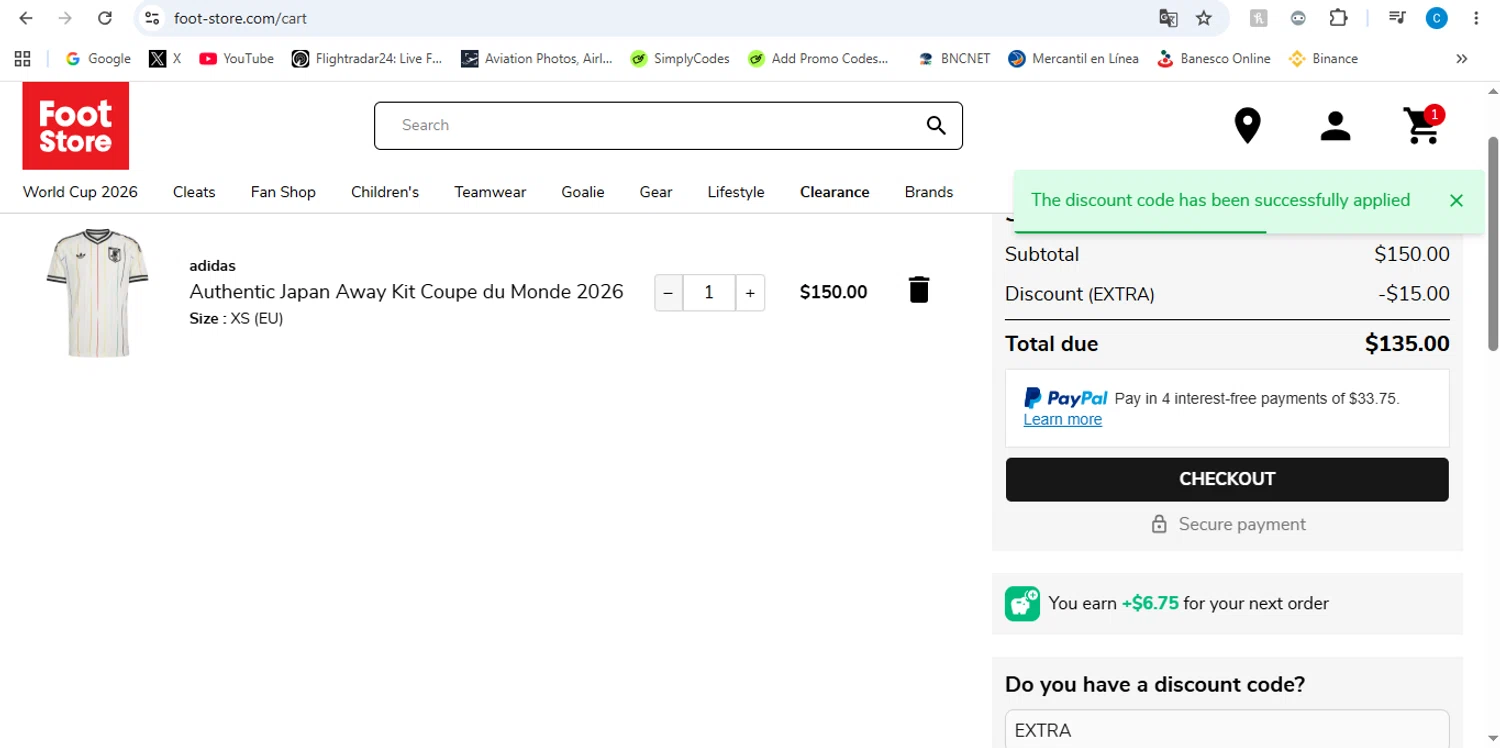
Task: Click the PayPal logo
Action: (x=1065, y=398)
